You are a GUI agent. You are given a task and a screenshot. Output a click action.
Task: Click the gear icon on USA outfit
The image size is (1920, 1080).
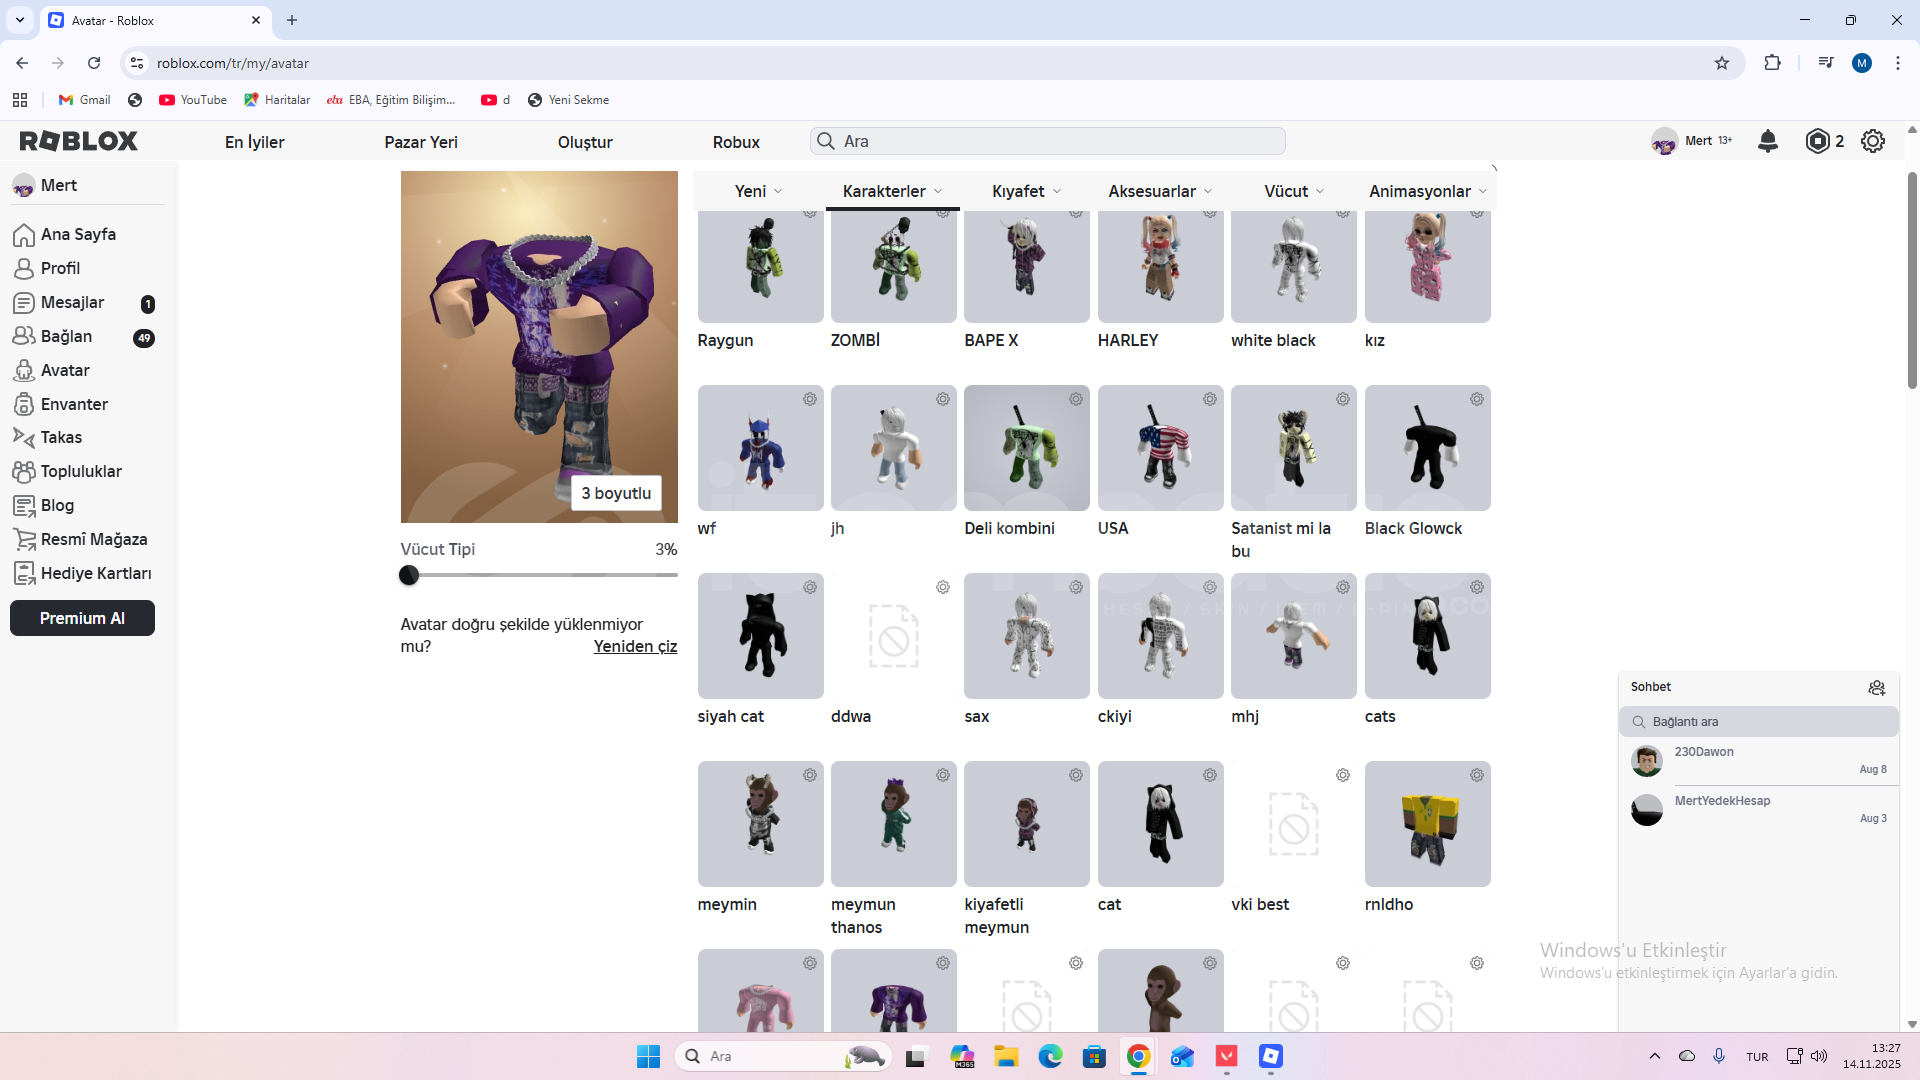tap(1209, 399)
